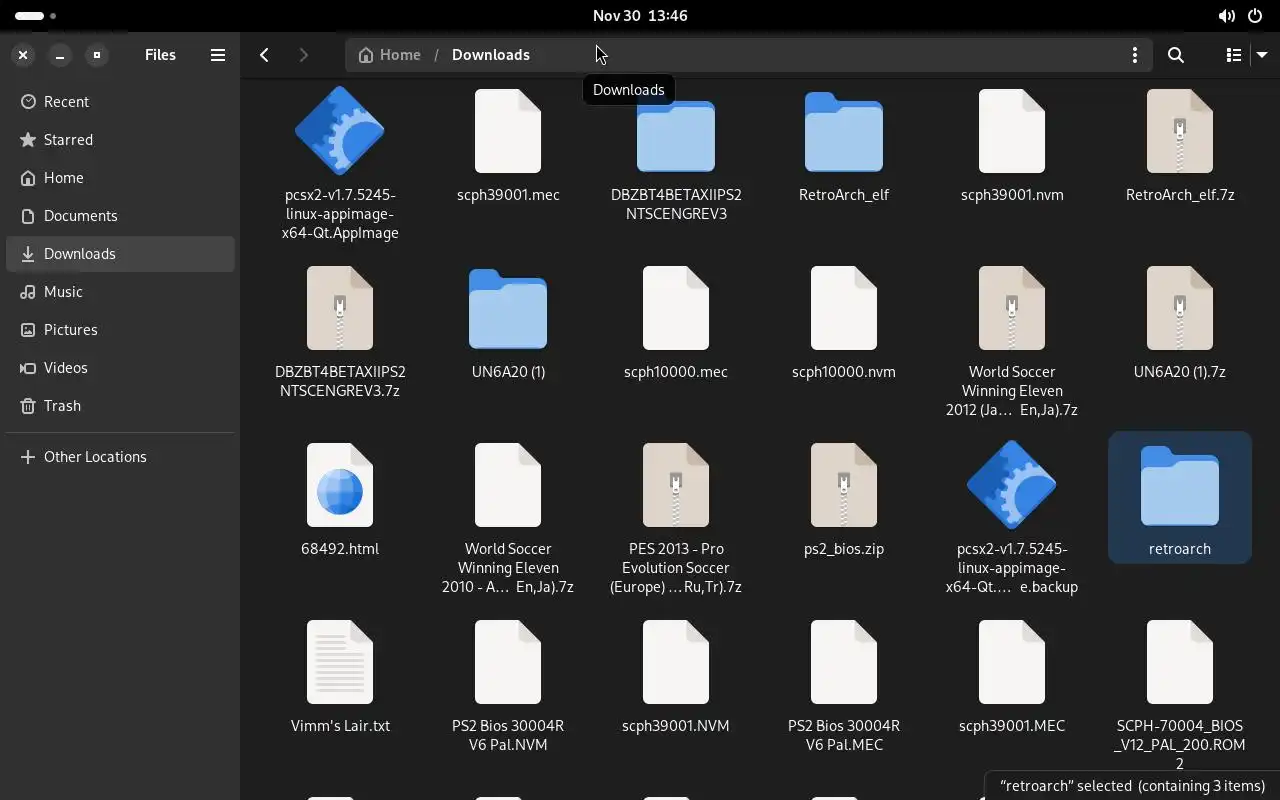Viewport: 1280px width, 800px height.
Task: Select World Soccer Winning Eleven 2010 archive
Action: click(508, 485)
